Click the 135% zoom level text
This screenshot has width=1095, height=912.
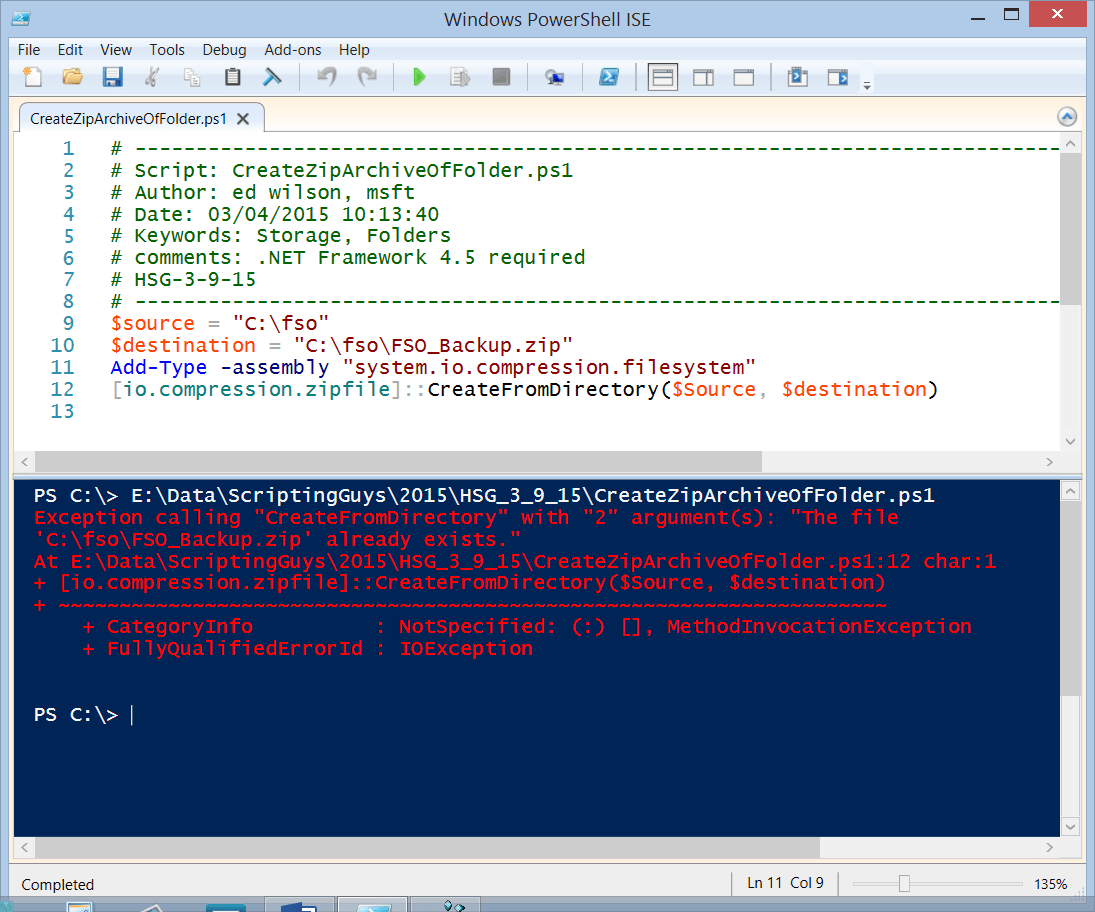click(1050, 884)
